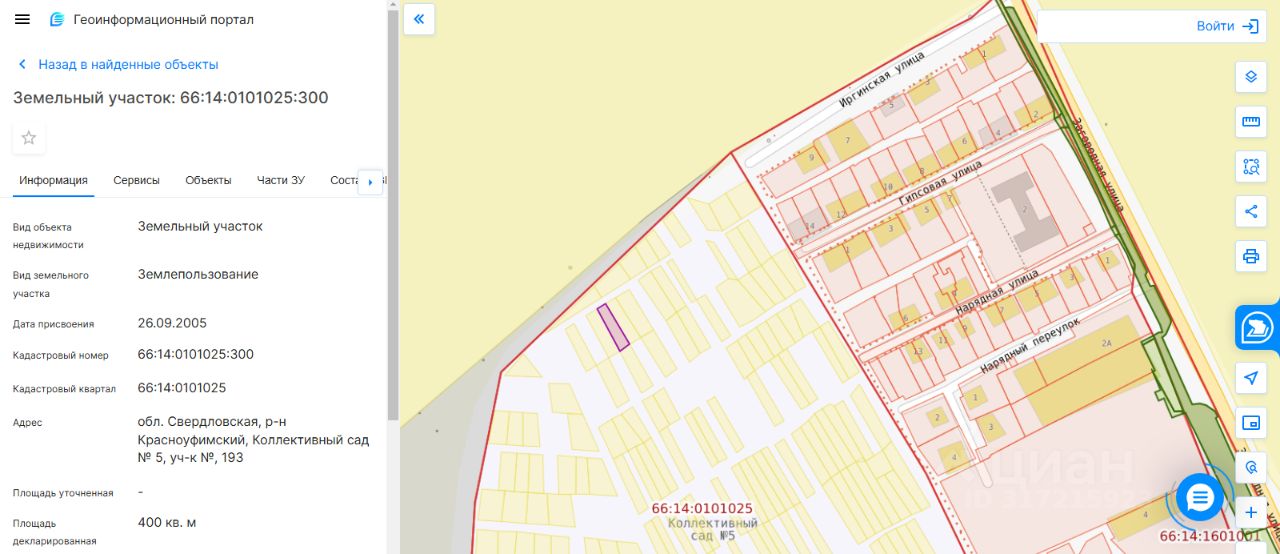Open the blue side assistant tab
This screenshot has width=1280, height=554.
point(1257,327)
